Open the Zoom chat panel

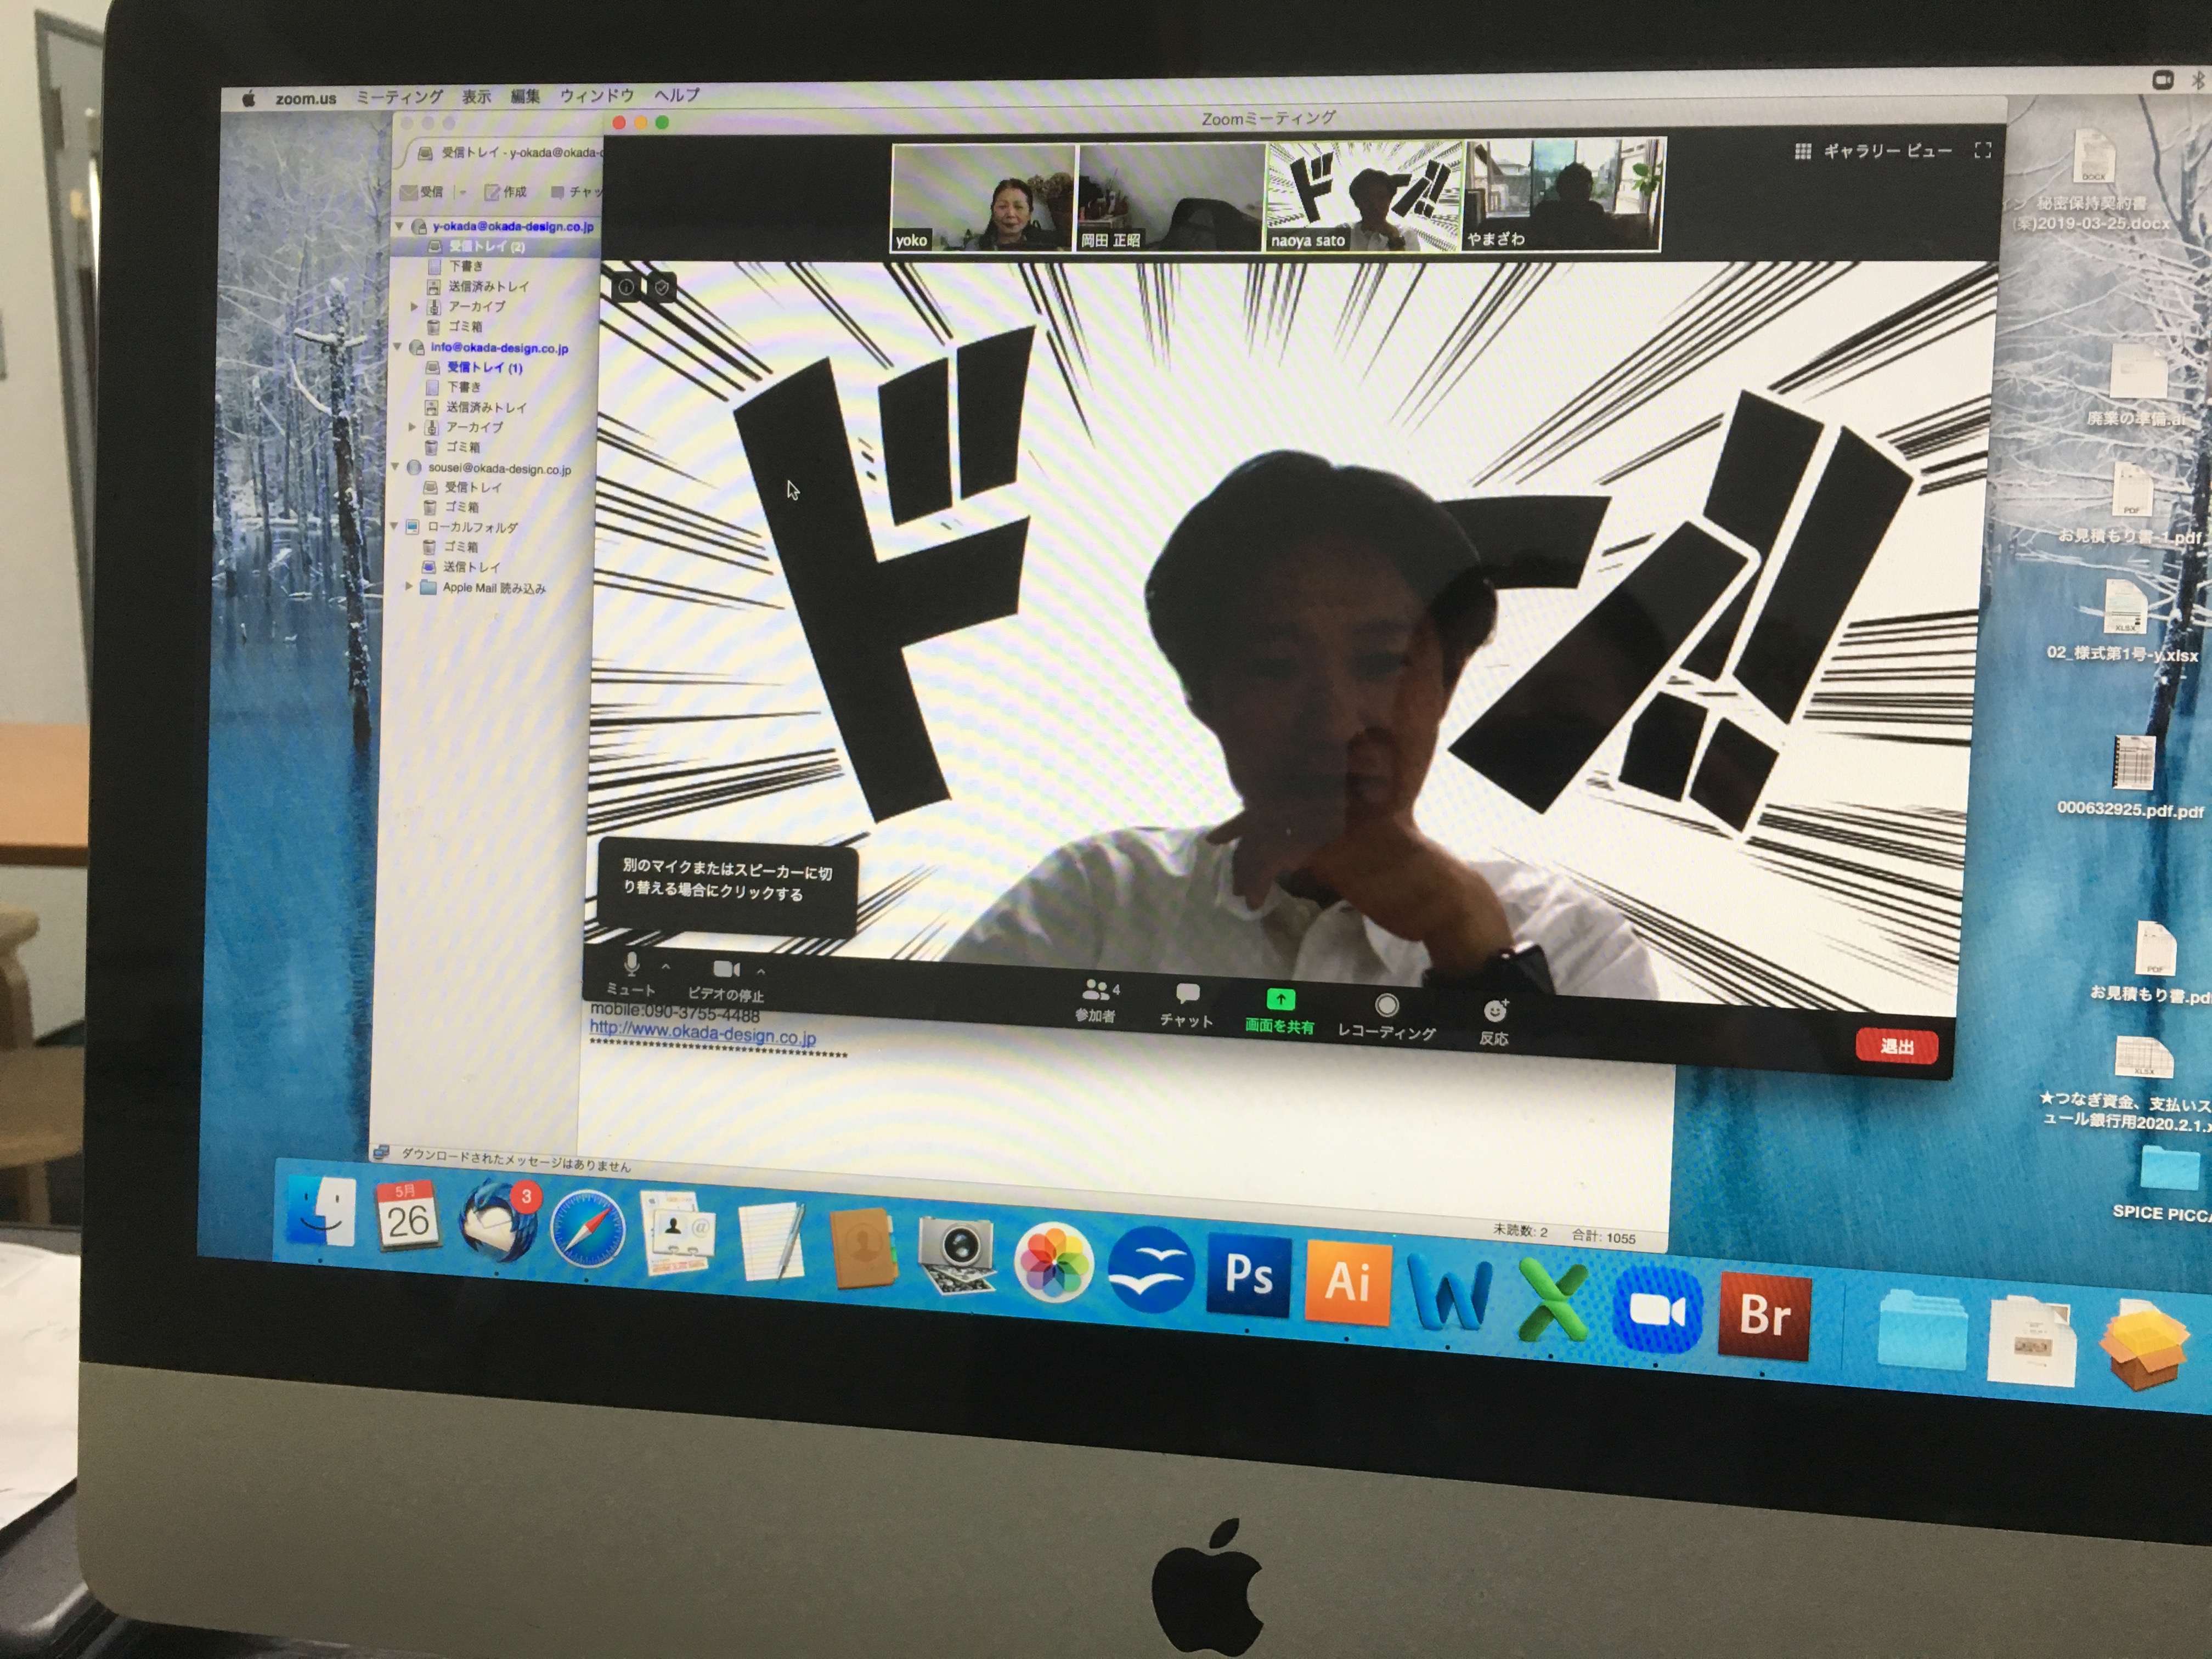pos(1187,993)
